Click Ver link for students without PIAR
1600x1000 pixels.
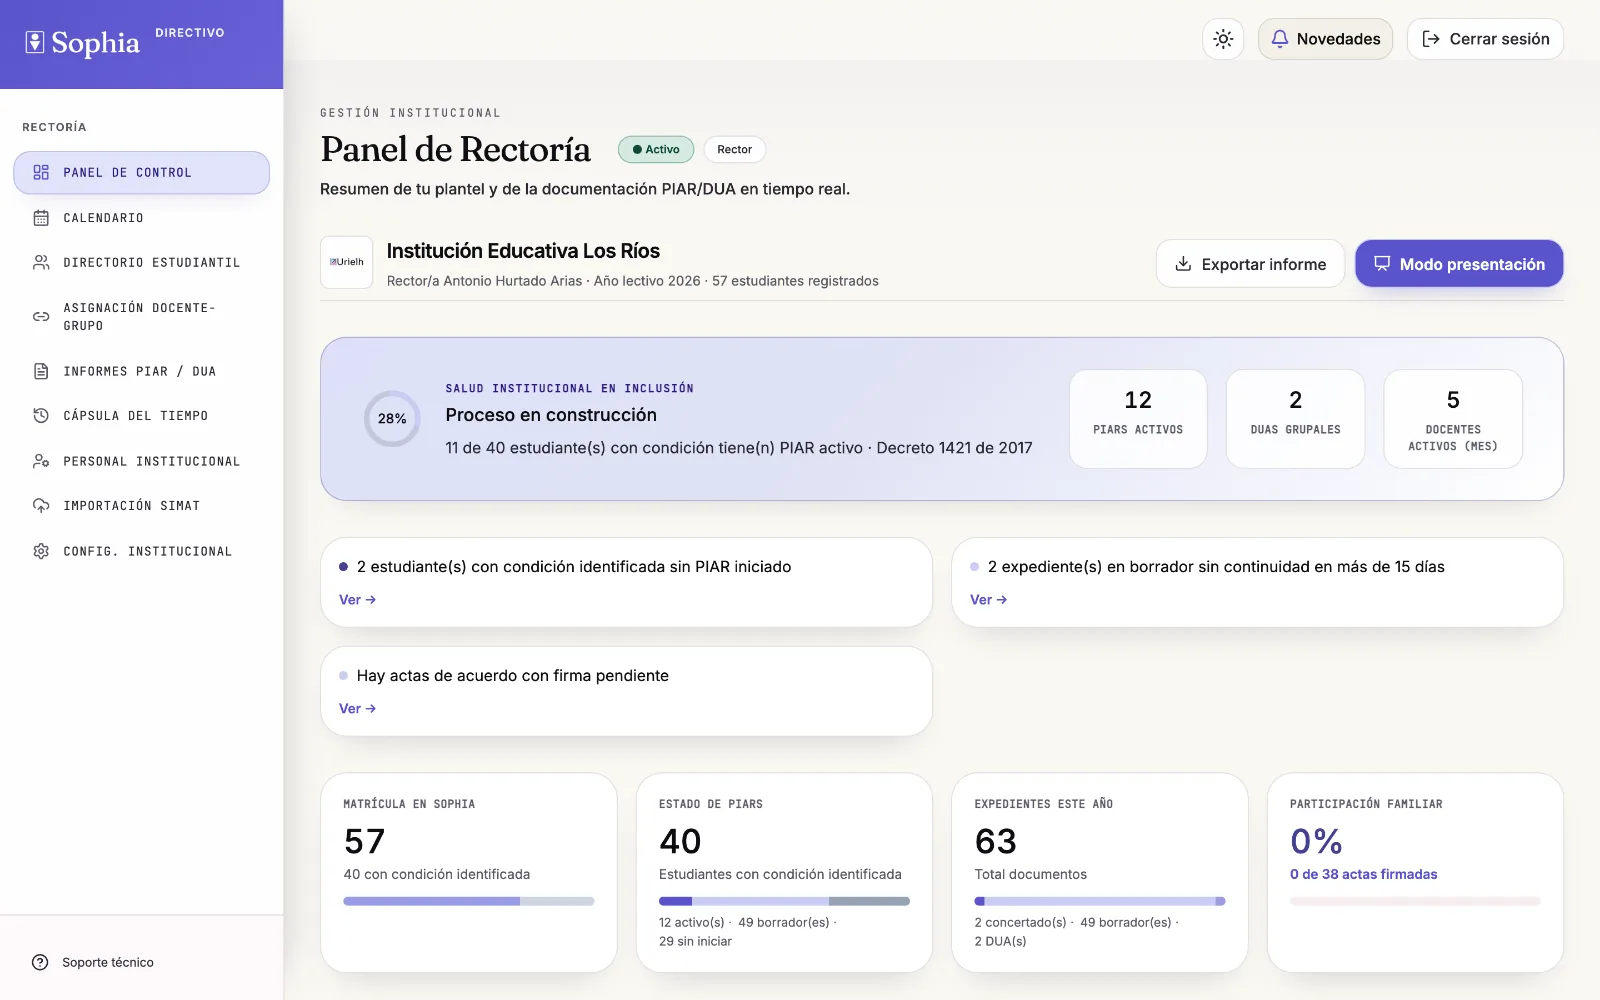click(357, 600)
